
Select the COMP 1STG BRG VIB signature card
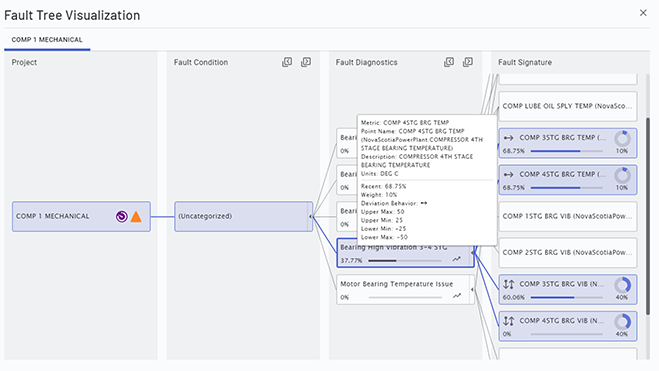click(x=568, y=216)
